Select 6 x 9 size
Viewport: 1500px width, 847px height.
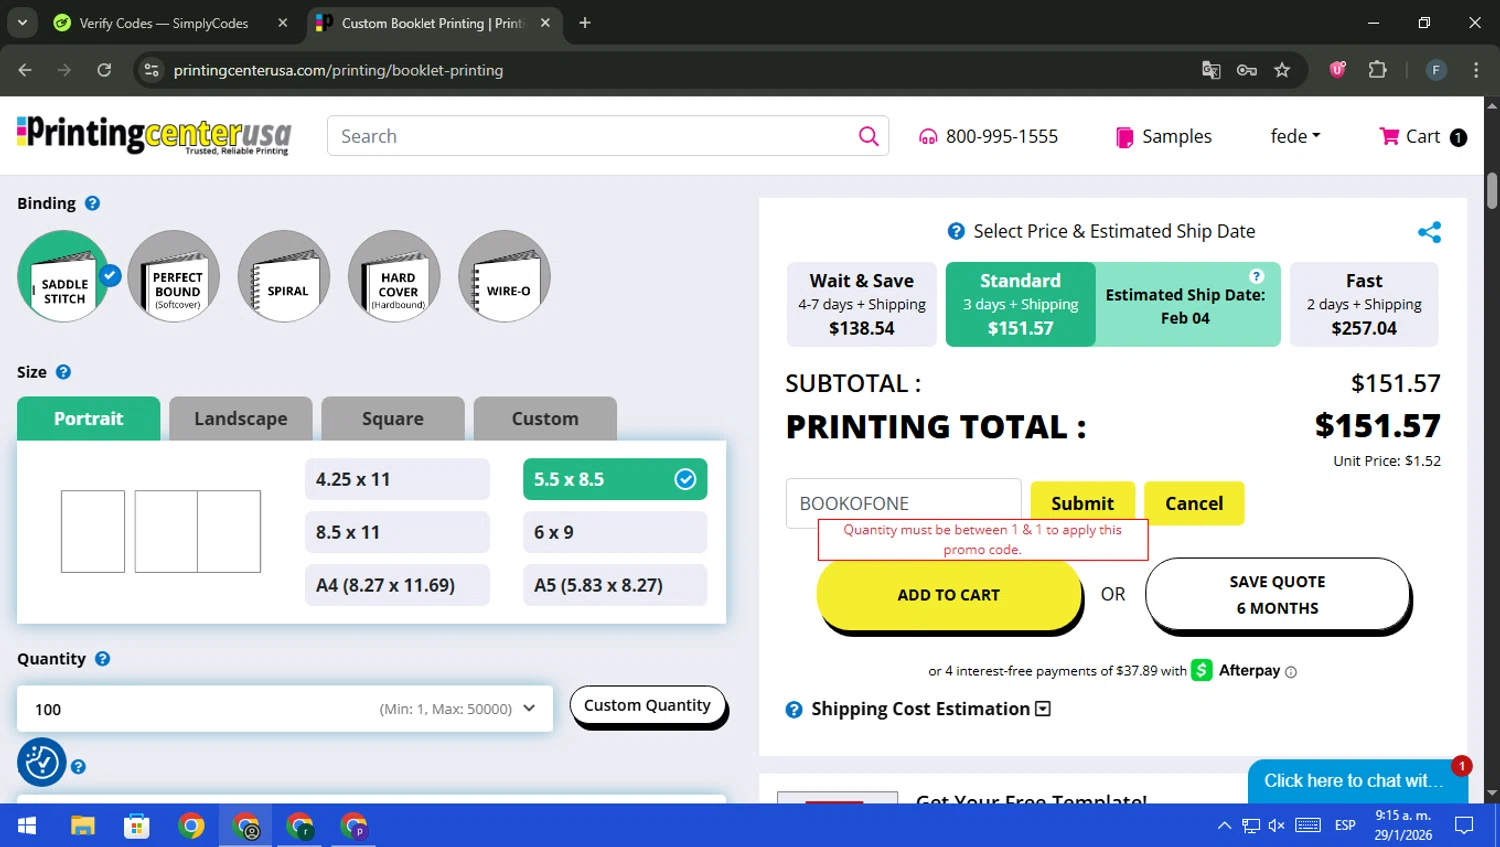click(615, 532)
